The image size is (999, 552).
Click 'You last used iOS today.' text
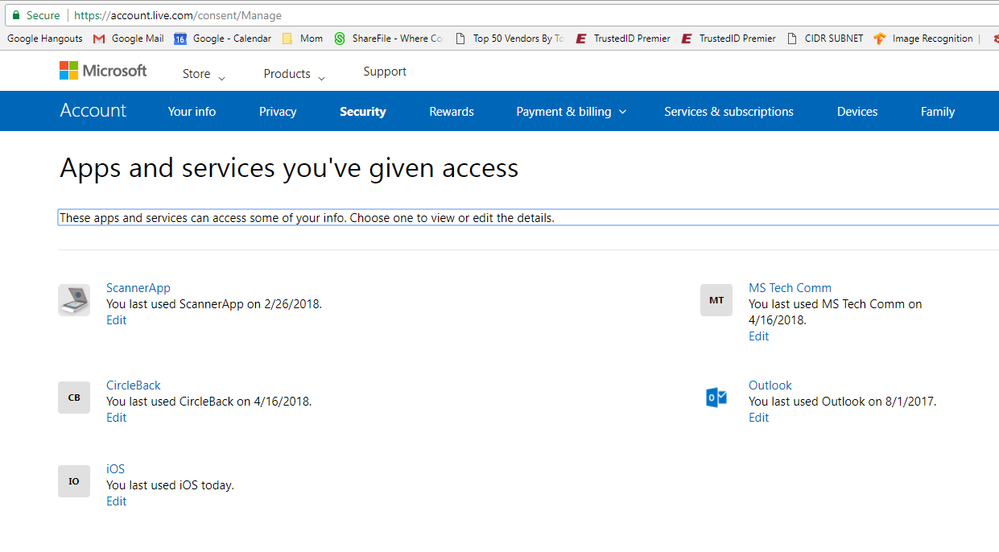[x=170, y=485]
